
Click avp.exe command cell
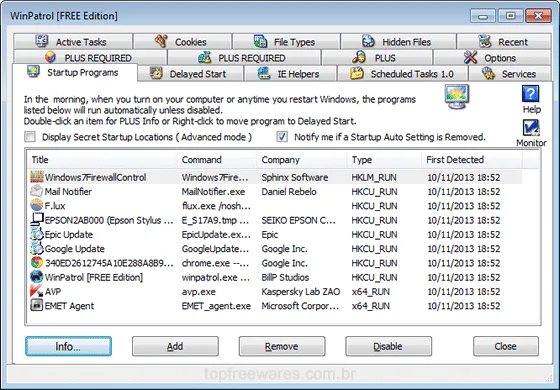(198, 292)
